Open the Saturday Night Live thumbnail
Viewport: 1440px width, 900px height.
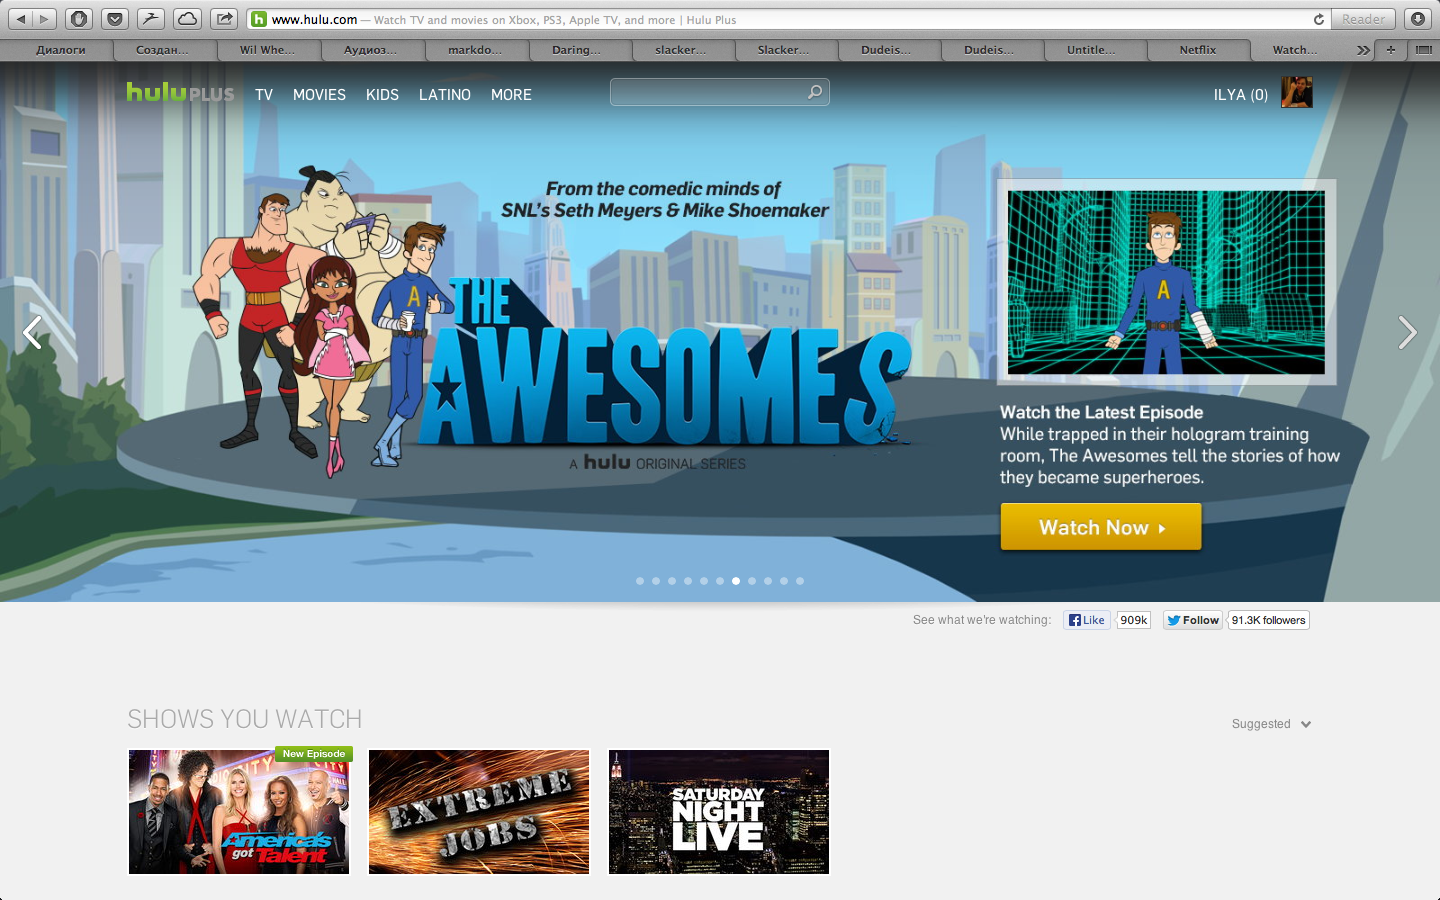pyautogui.click(x=719, y=812)
